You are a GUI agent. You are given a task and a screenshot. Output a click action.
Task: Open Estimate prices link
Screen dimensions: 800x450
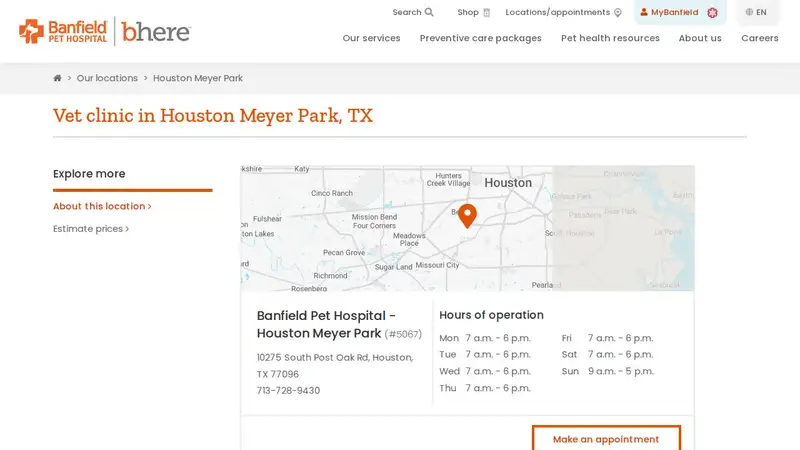(x=91, y=229)
